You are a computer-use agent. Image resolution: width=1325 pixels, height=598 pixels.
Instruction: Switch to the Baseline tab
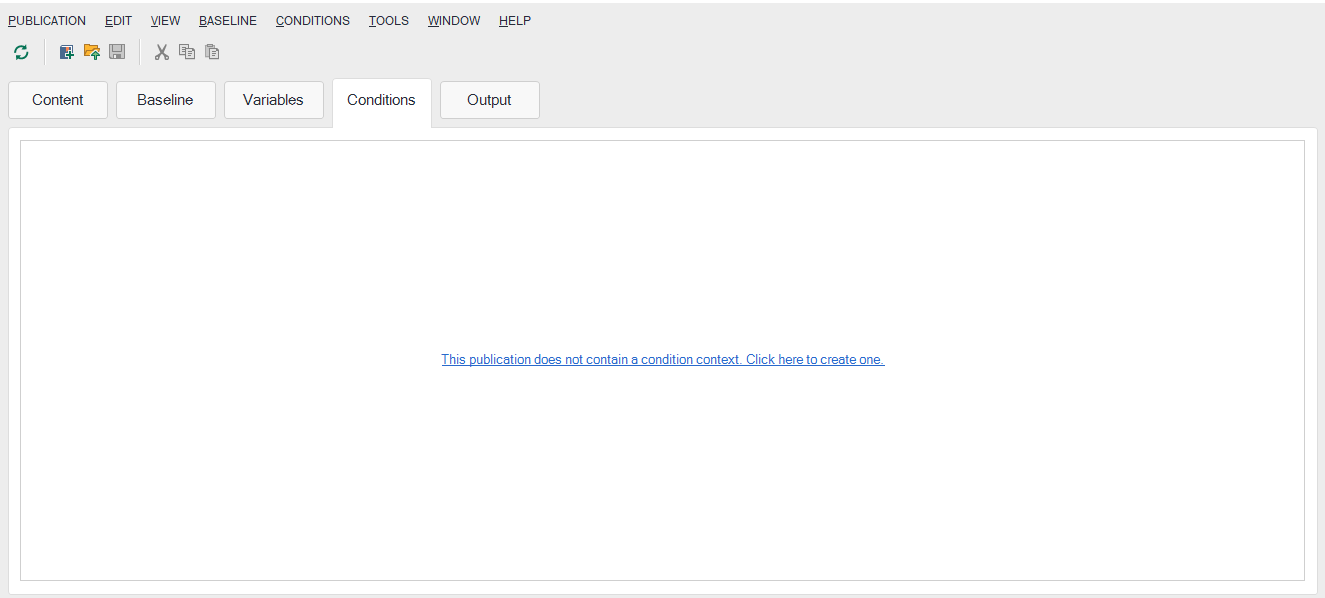[166, 100]
